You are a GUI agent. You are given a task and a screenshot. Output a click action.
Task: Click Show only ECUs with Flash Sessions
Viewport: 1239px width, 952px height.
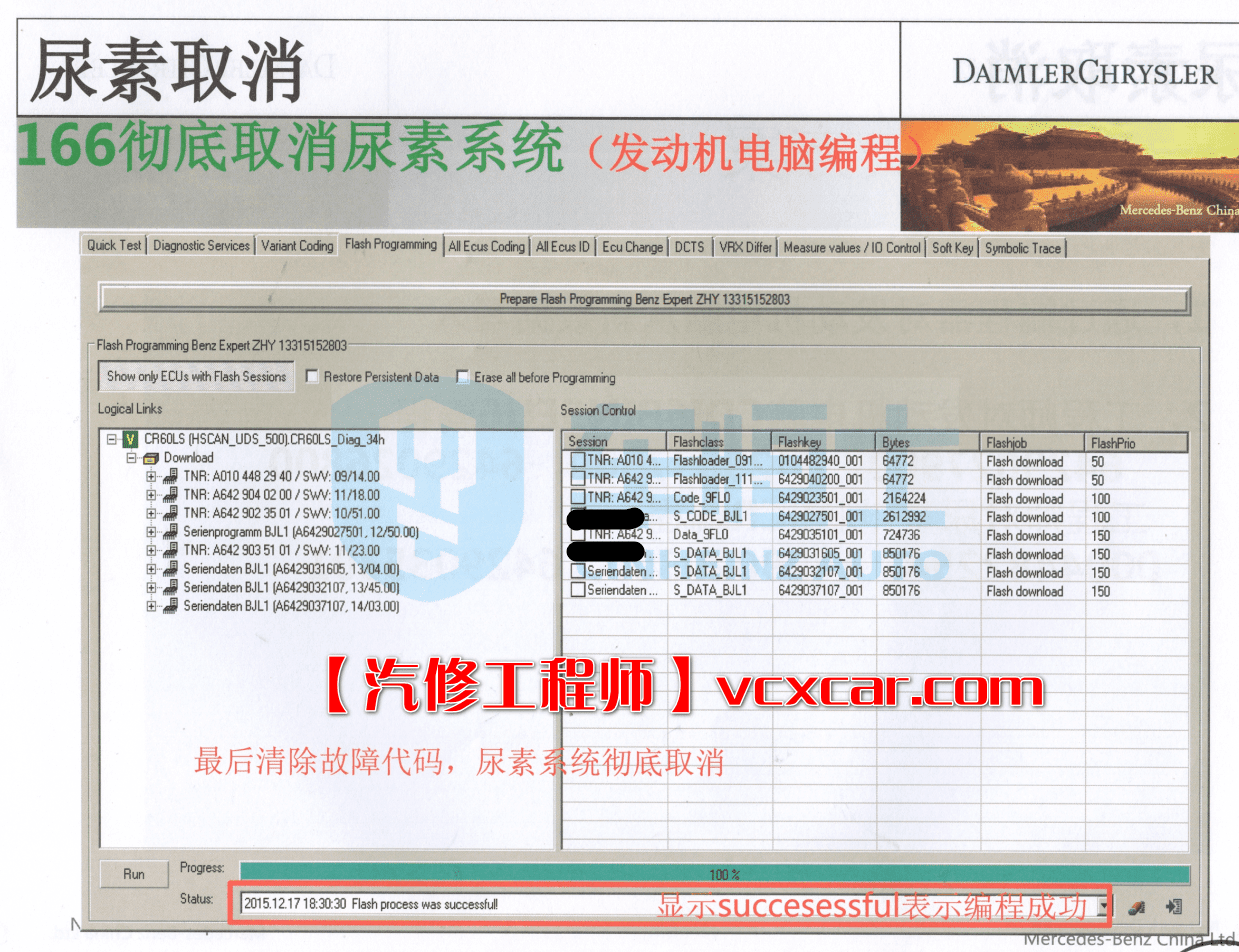pos(194,377)
